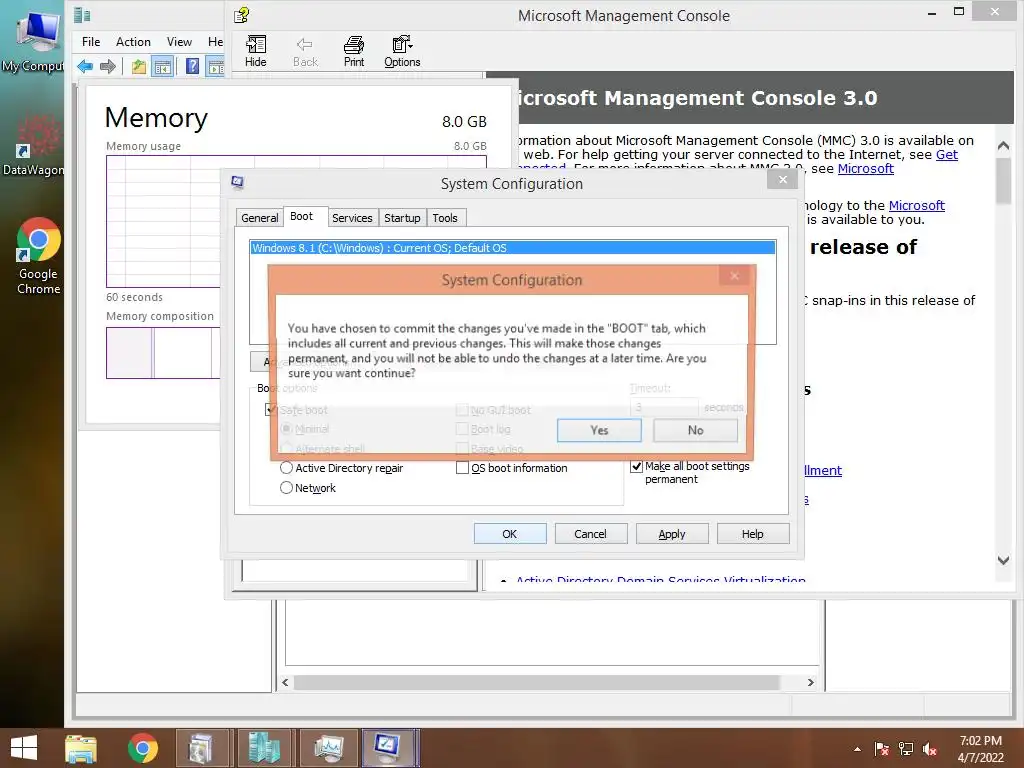
Task: Follow the 'Get' hyperlink in help text
Action: pos(946,155)
